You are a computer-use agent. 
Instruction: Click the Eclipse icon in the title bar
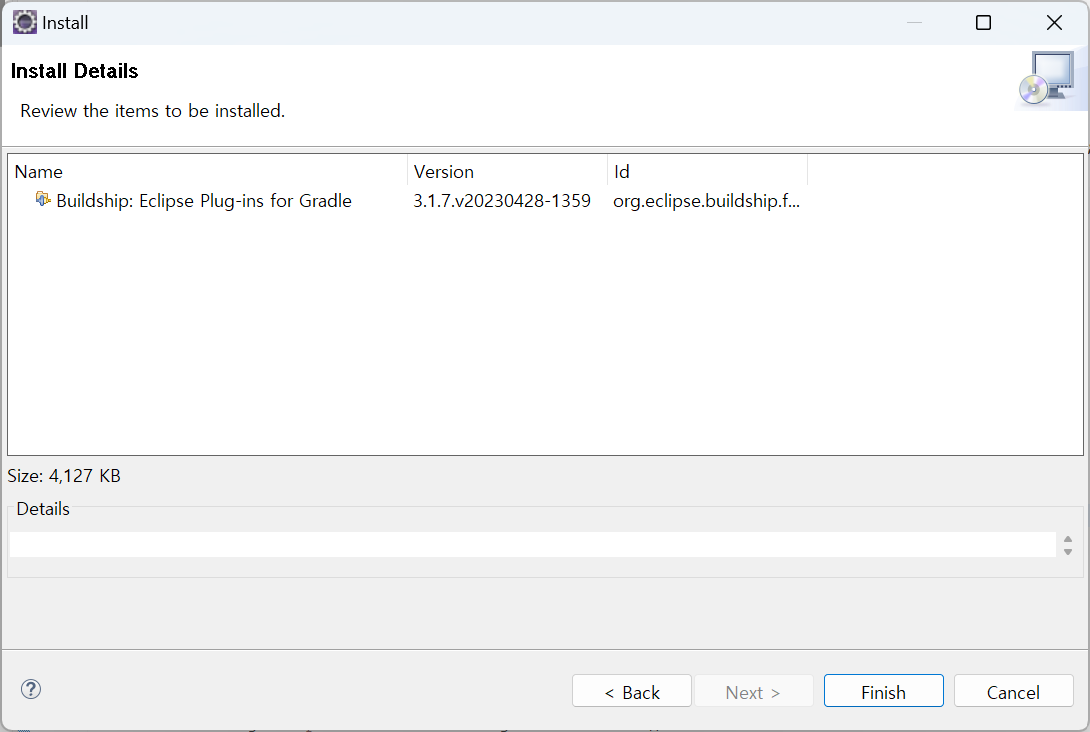pyautogui.click(x=24, y=22)
